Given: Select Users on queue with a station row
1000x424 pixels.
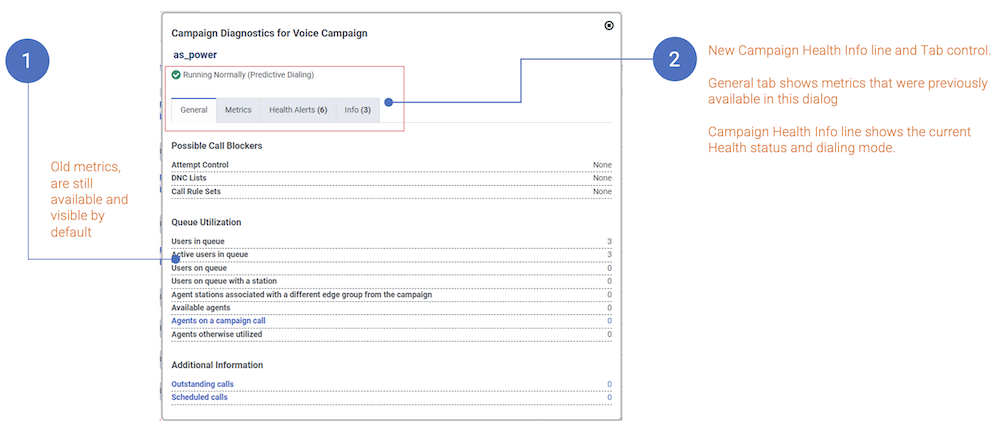Looking at the screenshot, I should click(392, 281).
